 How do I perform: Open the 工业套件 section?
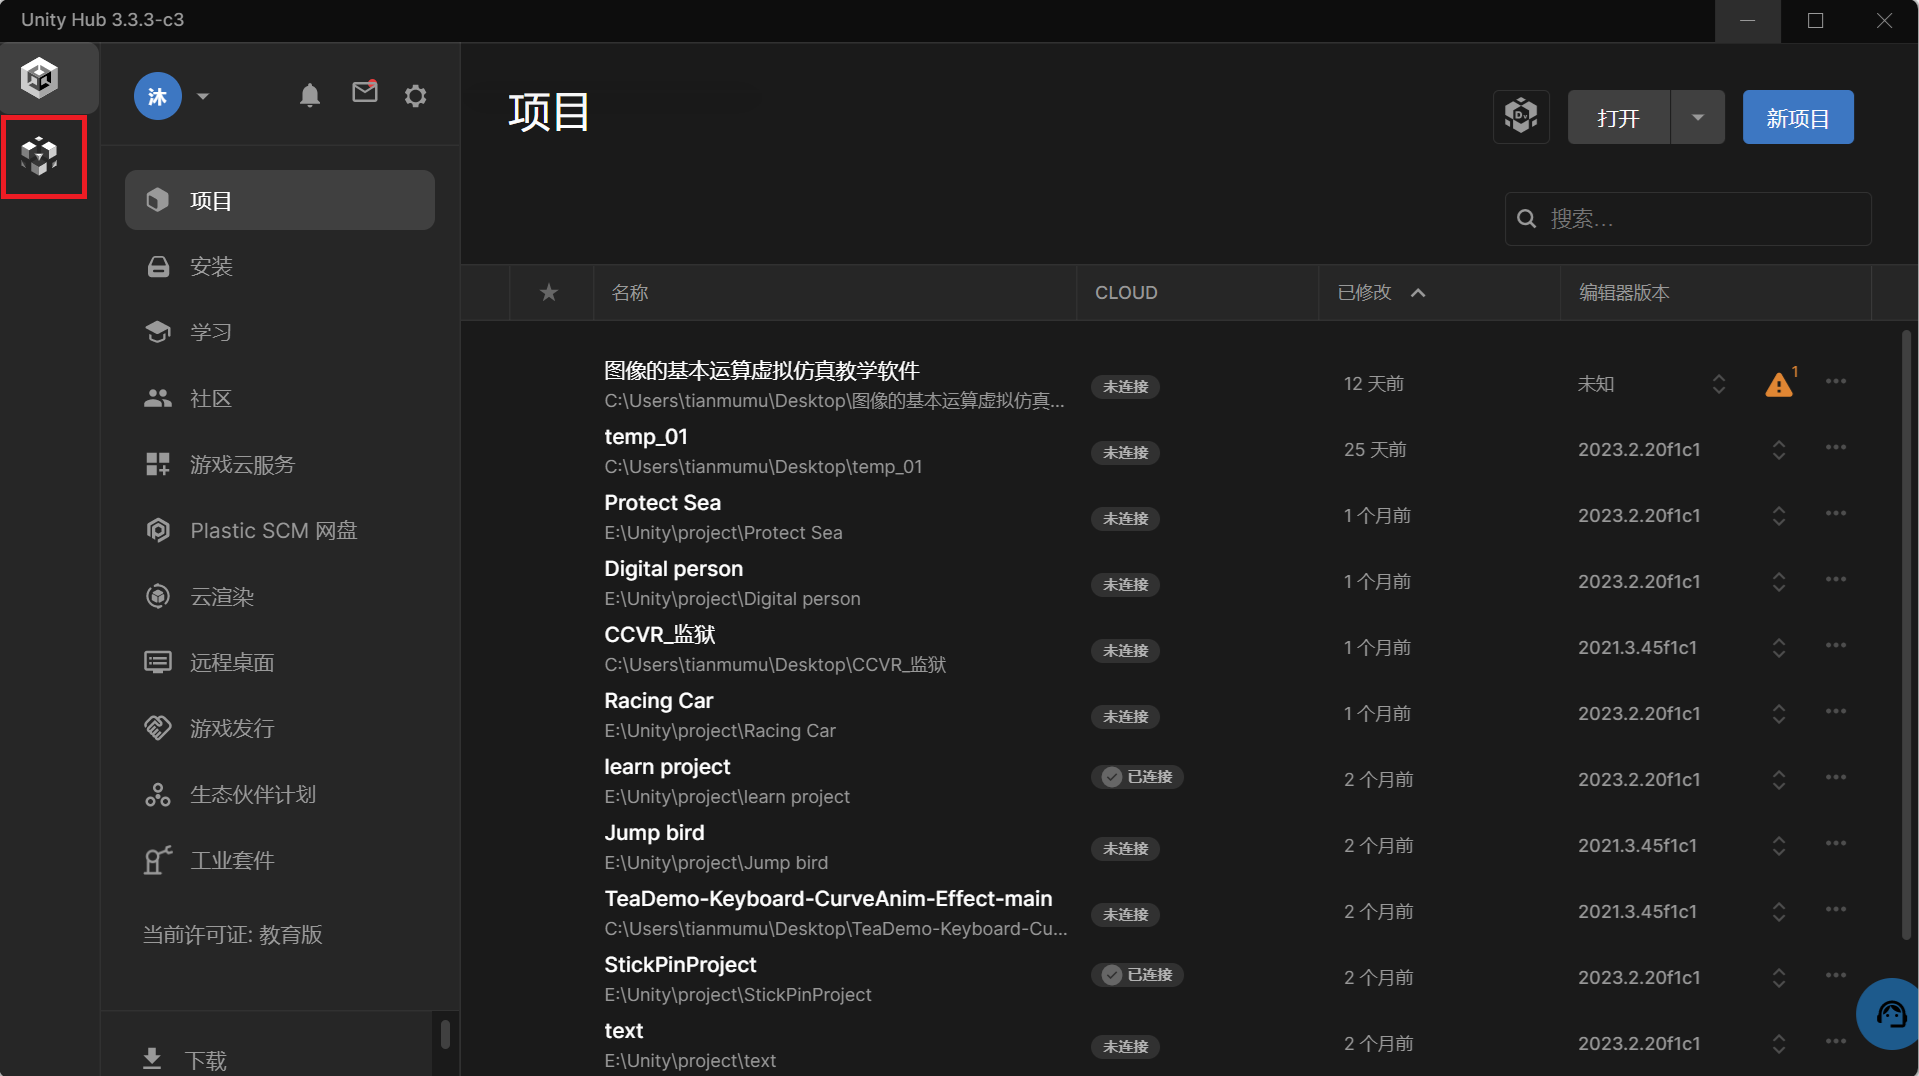[280, 860]
